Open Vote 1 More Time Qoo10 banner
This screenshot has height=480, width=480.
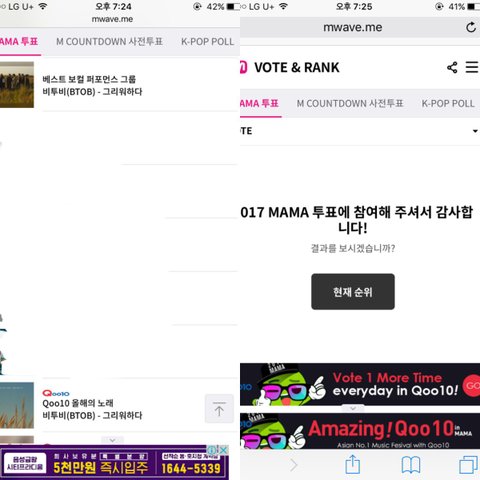360,384
